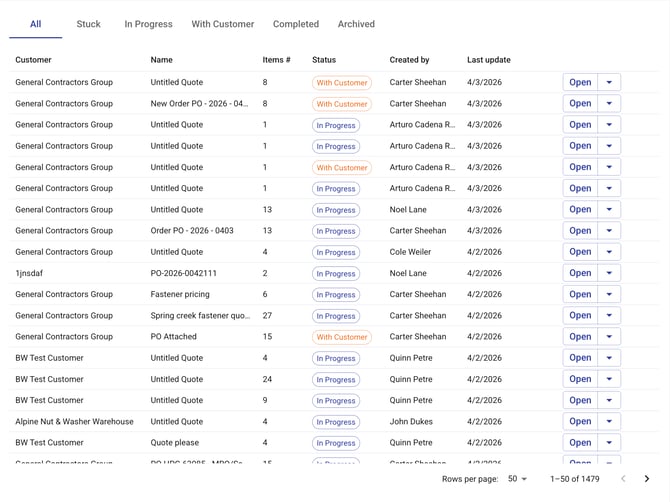Image resolution: width=670 pixels, height=502 pixels.
Task: Expand actions arrow for BW Test Customer 9-item quote
Action: pyautogui.click(x=609, y=400)
